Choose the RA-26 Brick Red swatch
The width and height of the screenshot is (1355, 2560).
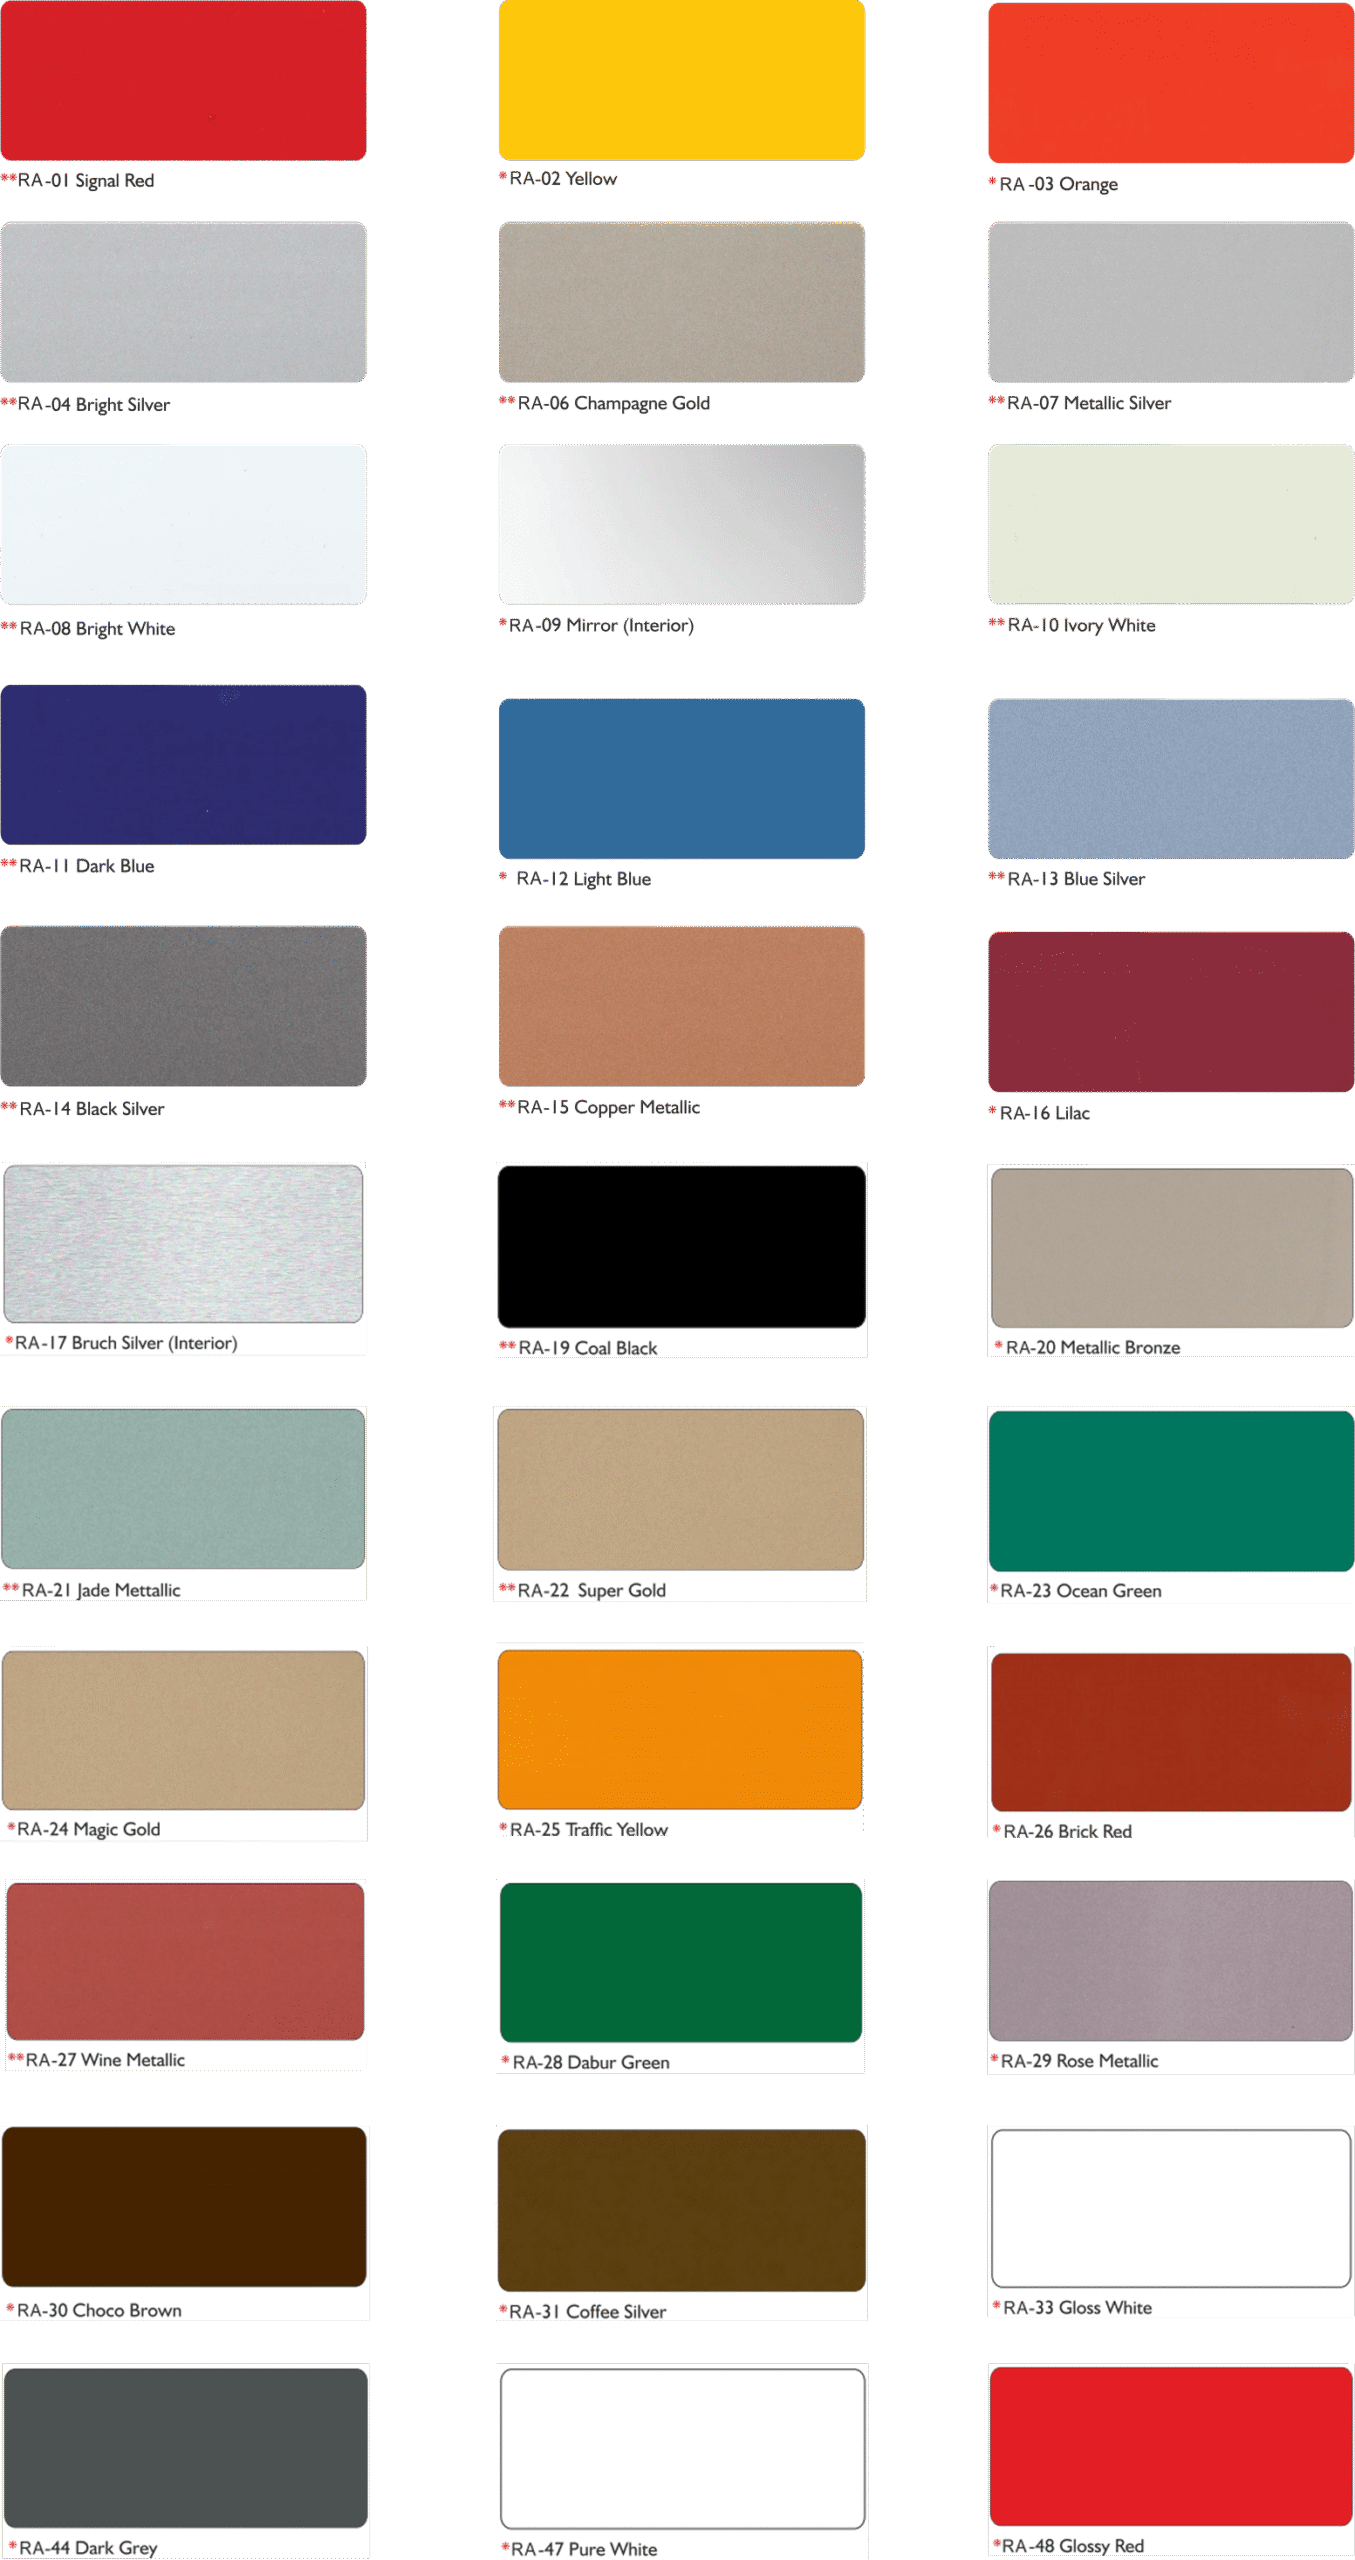point(1170,1731)
